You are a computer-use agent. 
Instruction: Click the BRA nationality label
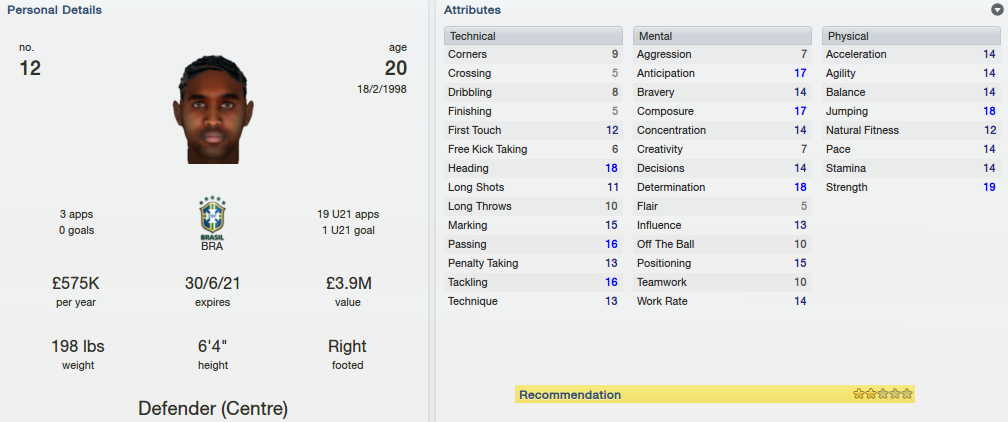coord(212,246)
